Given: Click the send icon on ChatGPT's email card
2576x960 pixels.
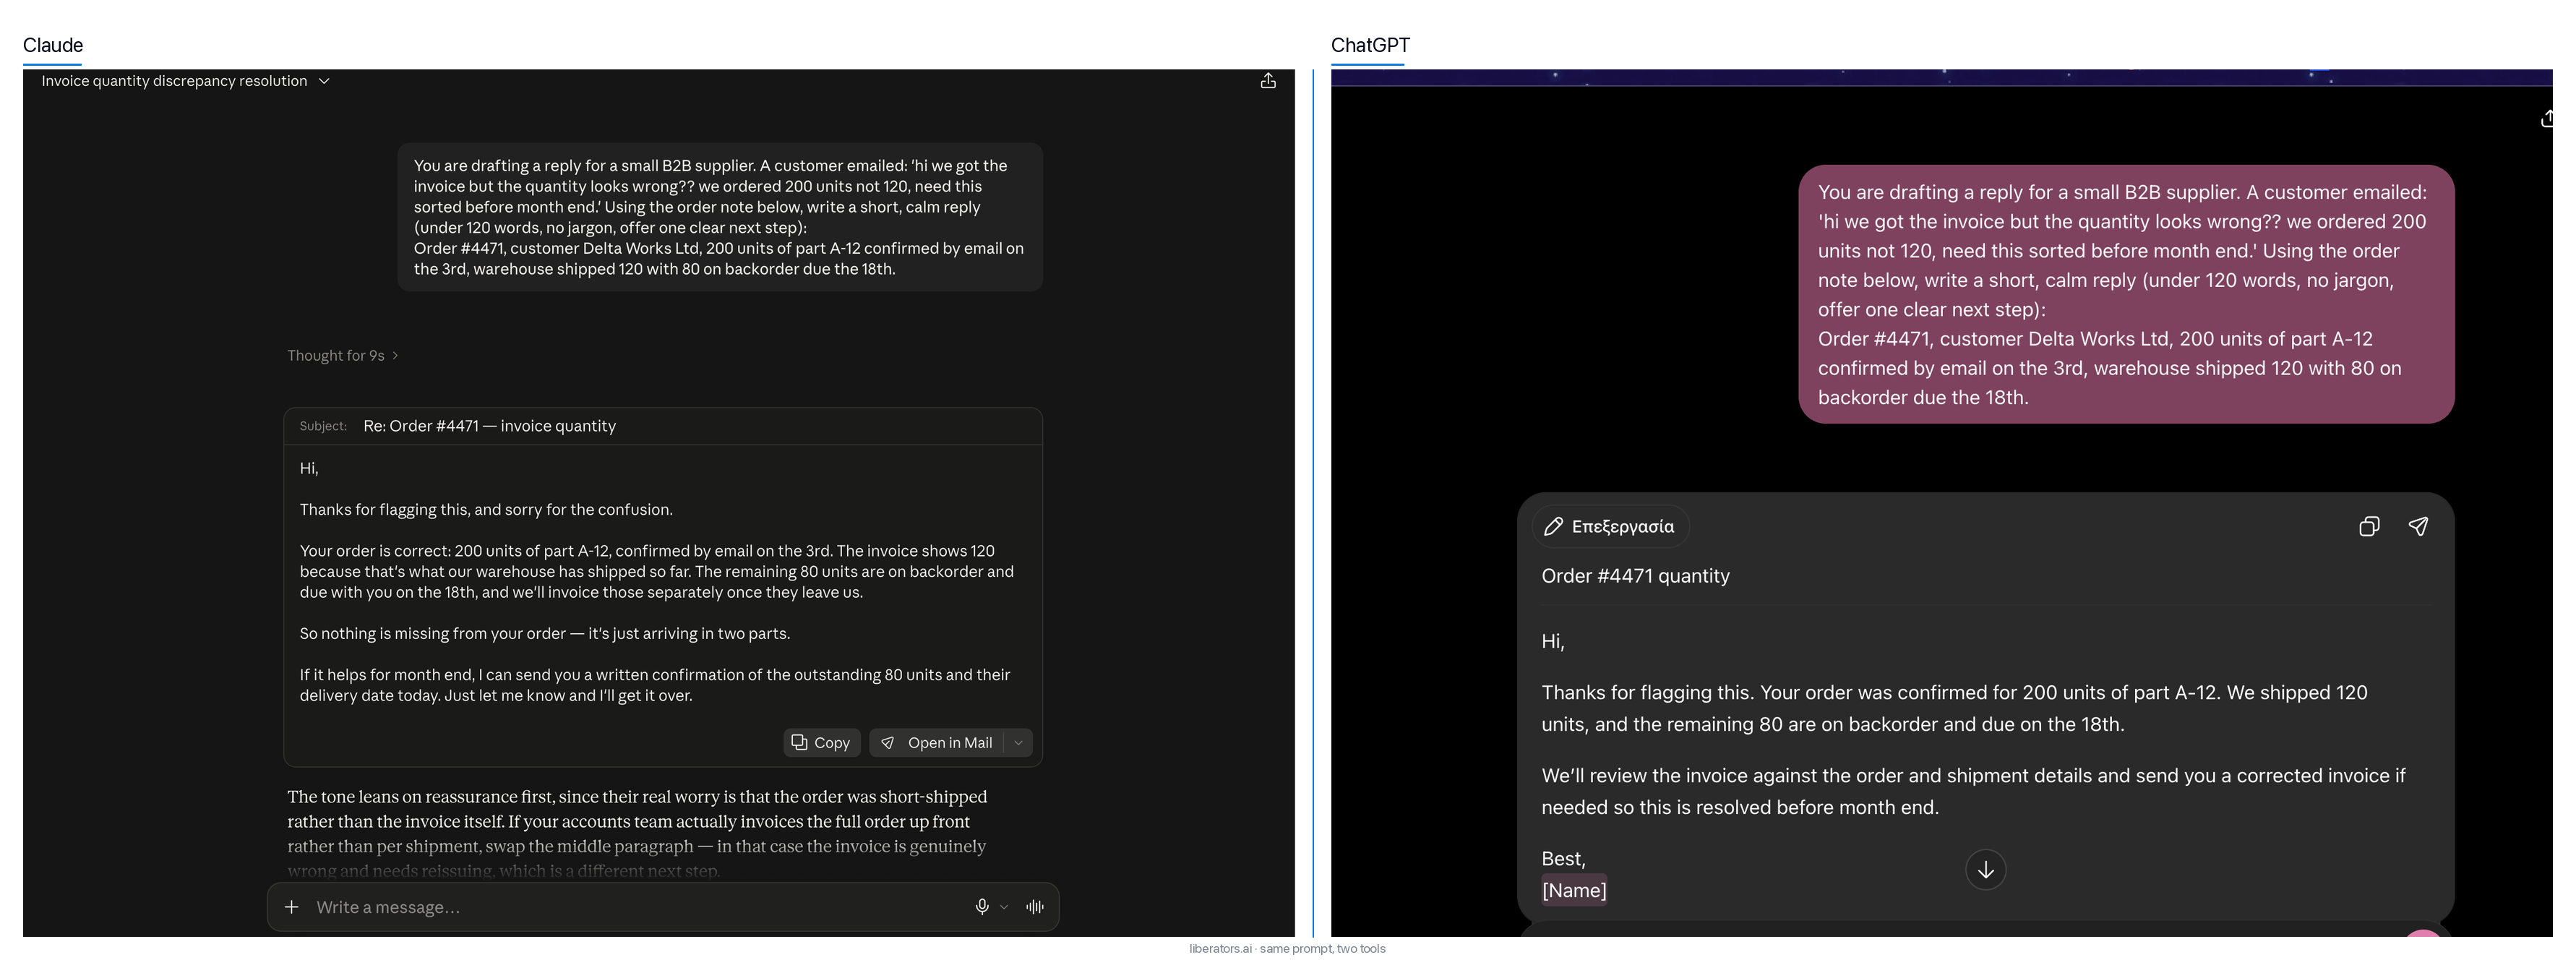Looking at the screenshot, I should pyautogui.click(x=2418, y=527).
